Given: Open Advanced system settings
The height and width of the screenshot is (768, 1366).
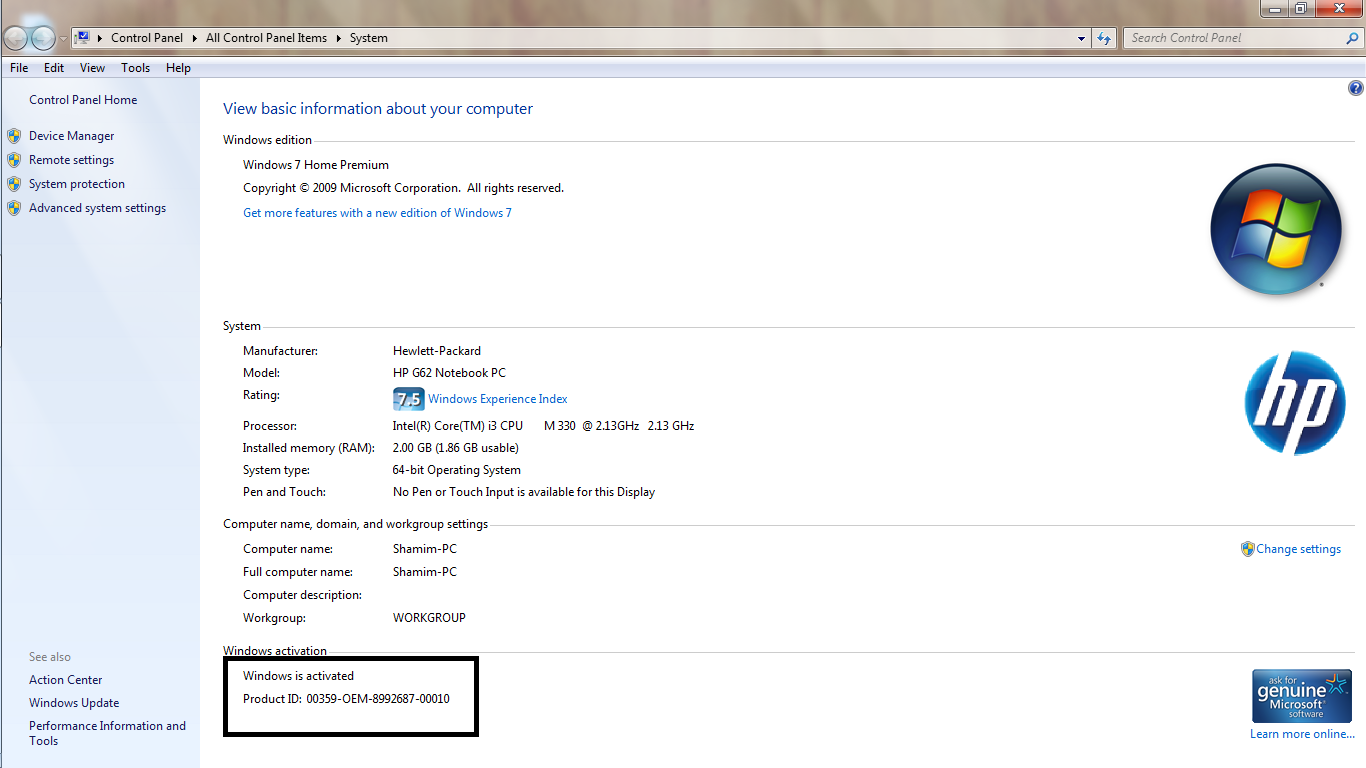Looking at the screenshot, I should [x=97, y=207].
